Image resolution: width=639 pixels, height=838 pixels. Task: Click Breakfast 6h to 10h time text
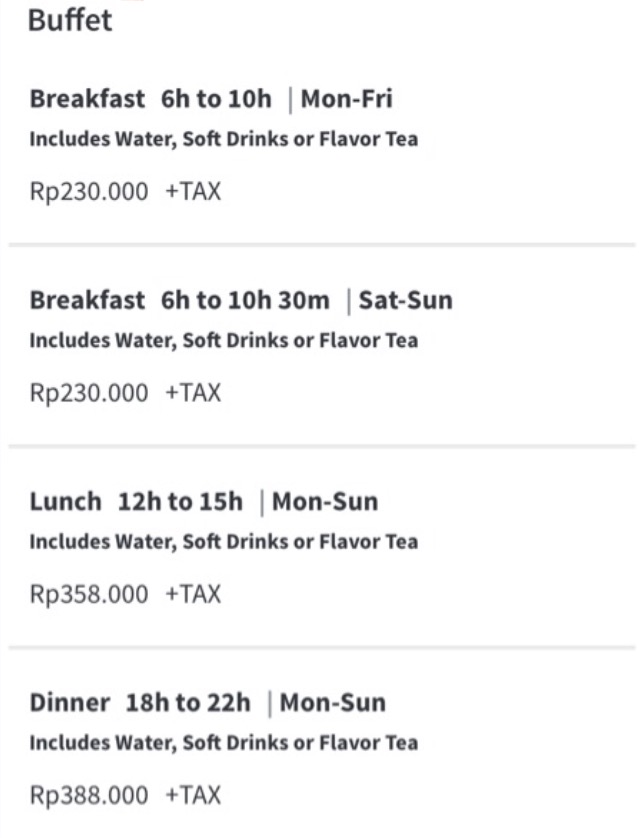click(x=216, y=99)
